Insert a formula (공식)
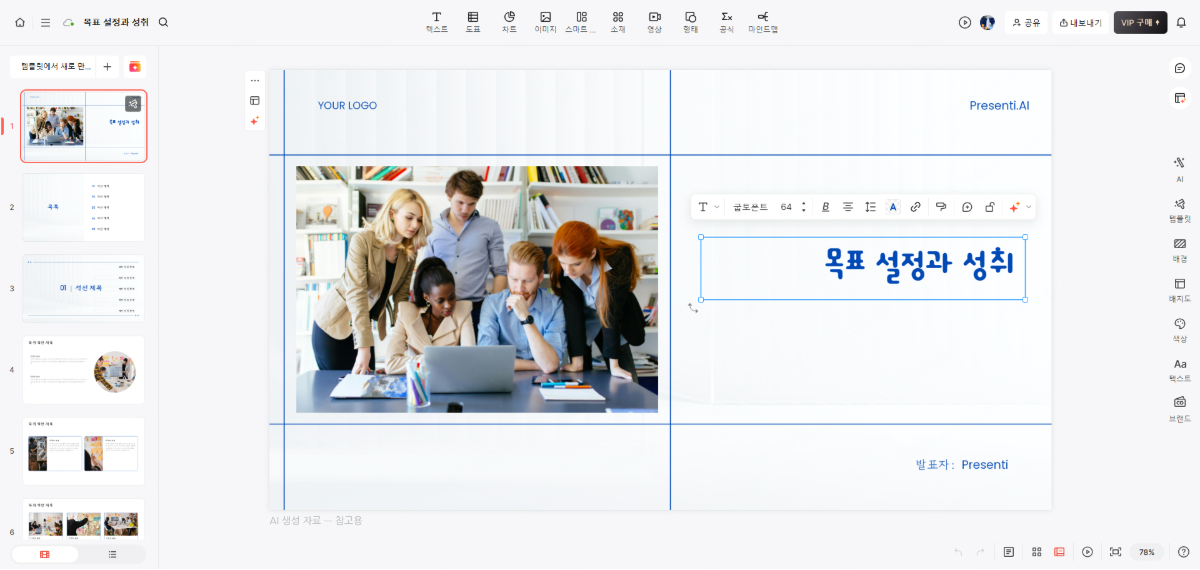The height and width of the screenshot is (570, 1200). pyautogui.click(x=727, y=22)
